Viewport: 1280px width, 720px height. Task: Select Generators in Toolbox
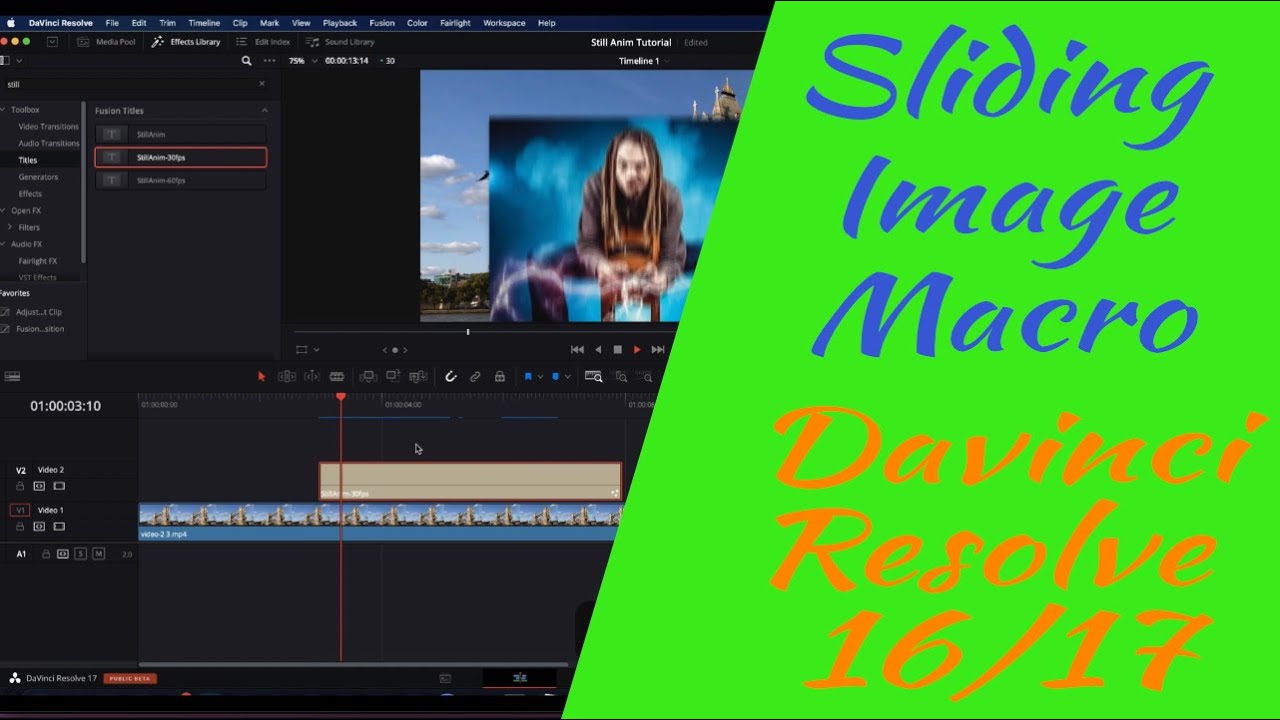pyautogui.click(x=38, y=177)
